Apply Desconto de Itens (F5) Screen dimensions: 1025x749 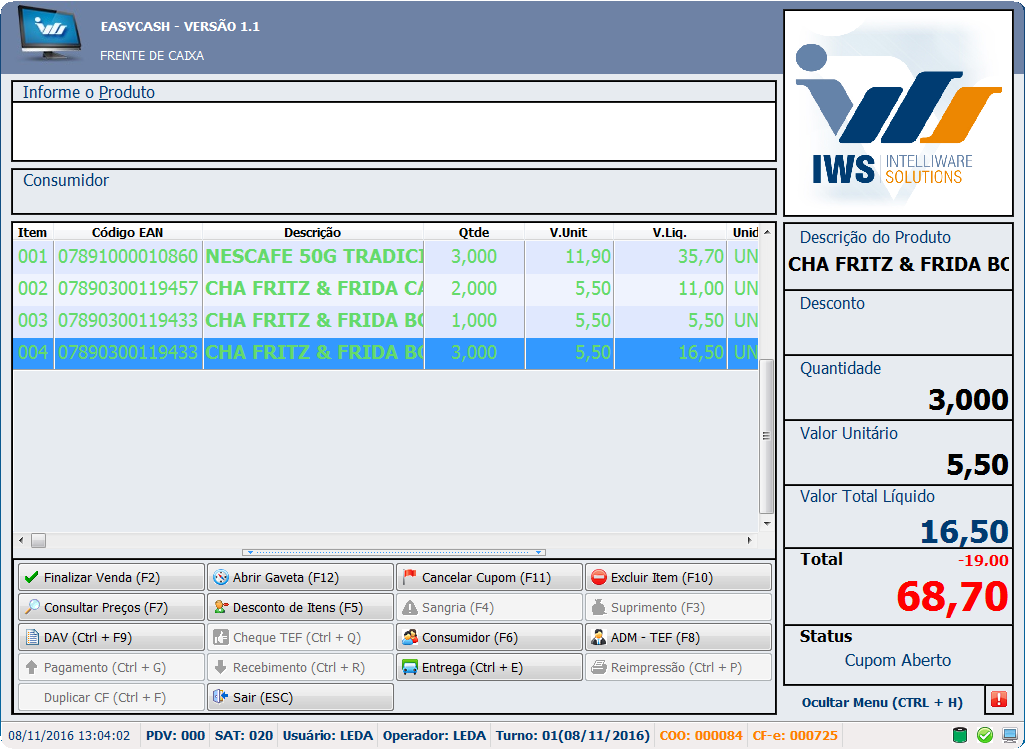pos(300,607)
